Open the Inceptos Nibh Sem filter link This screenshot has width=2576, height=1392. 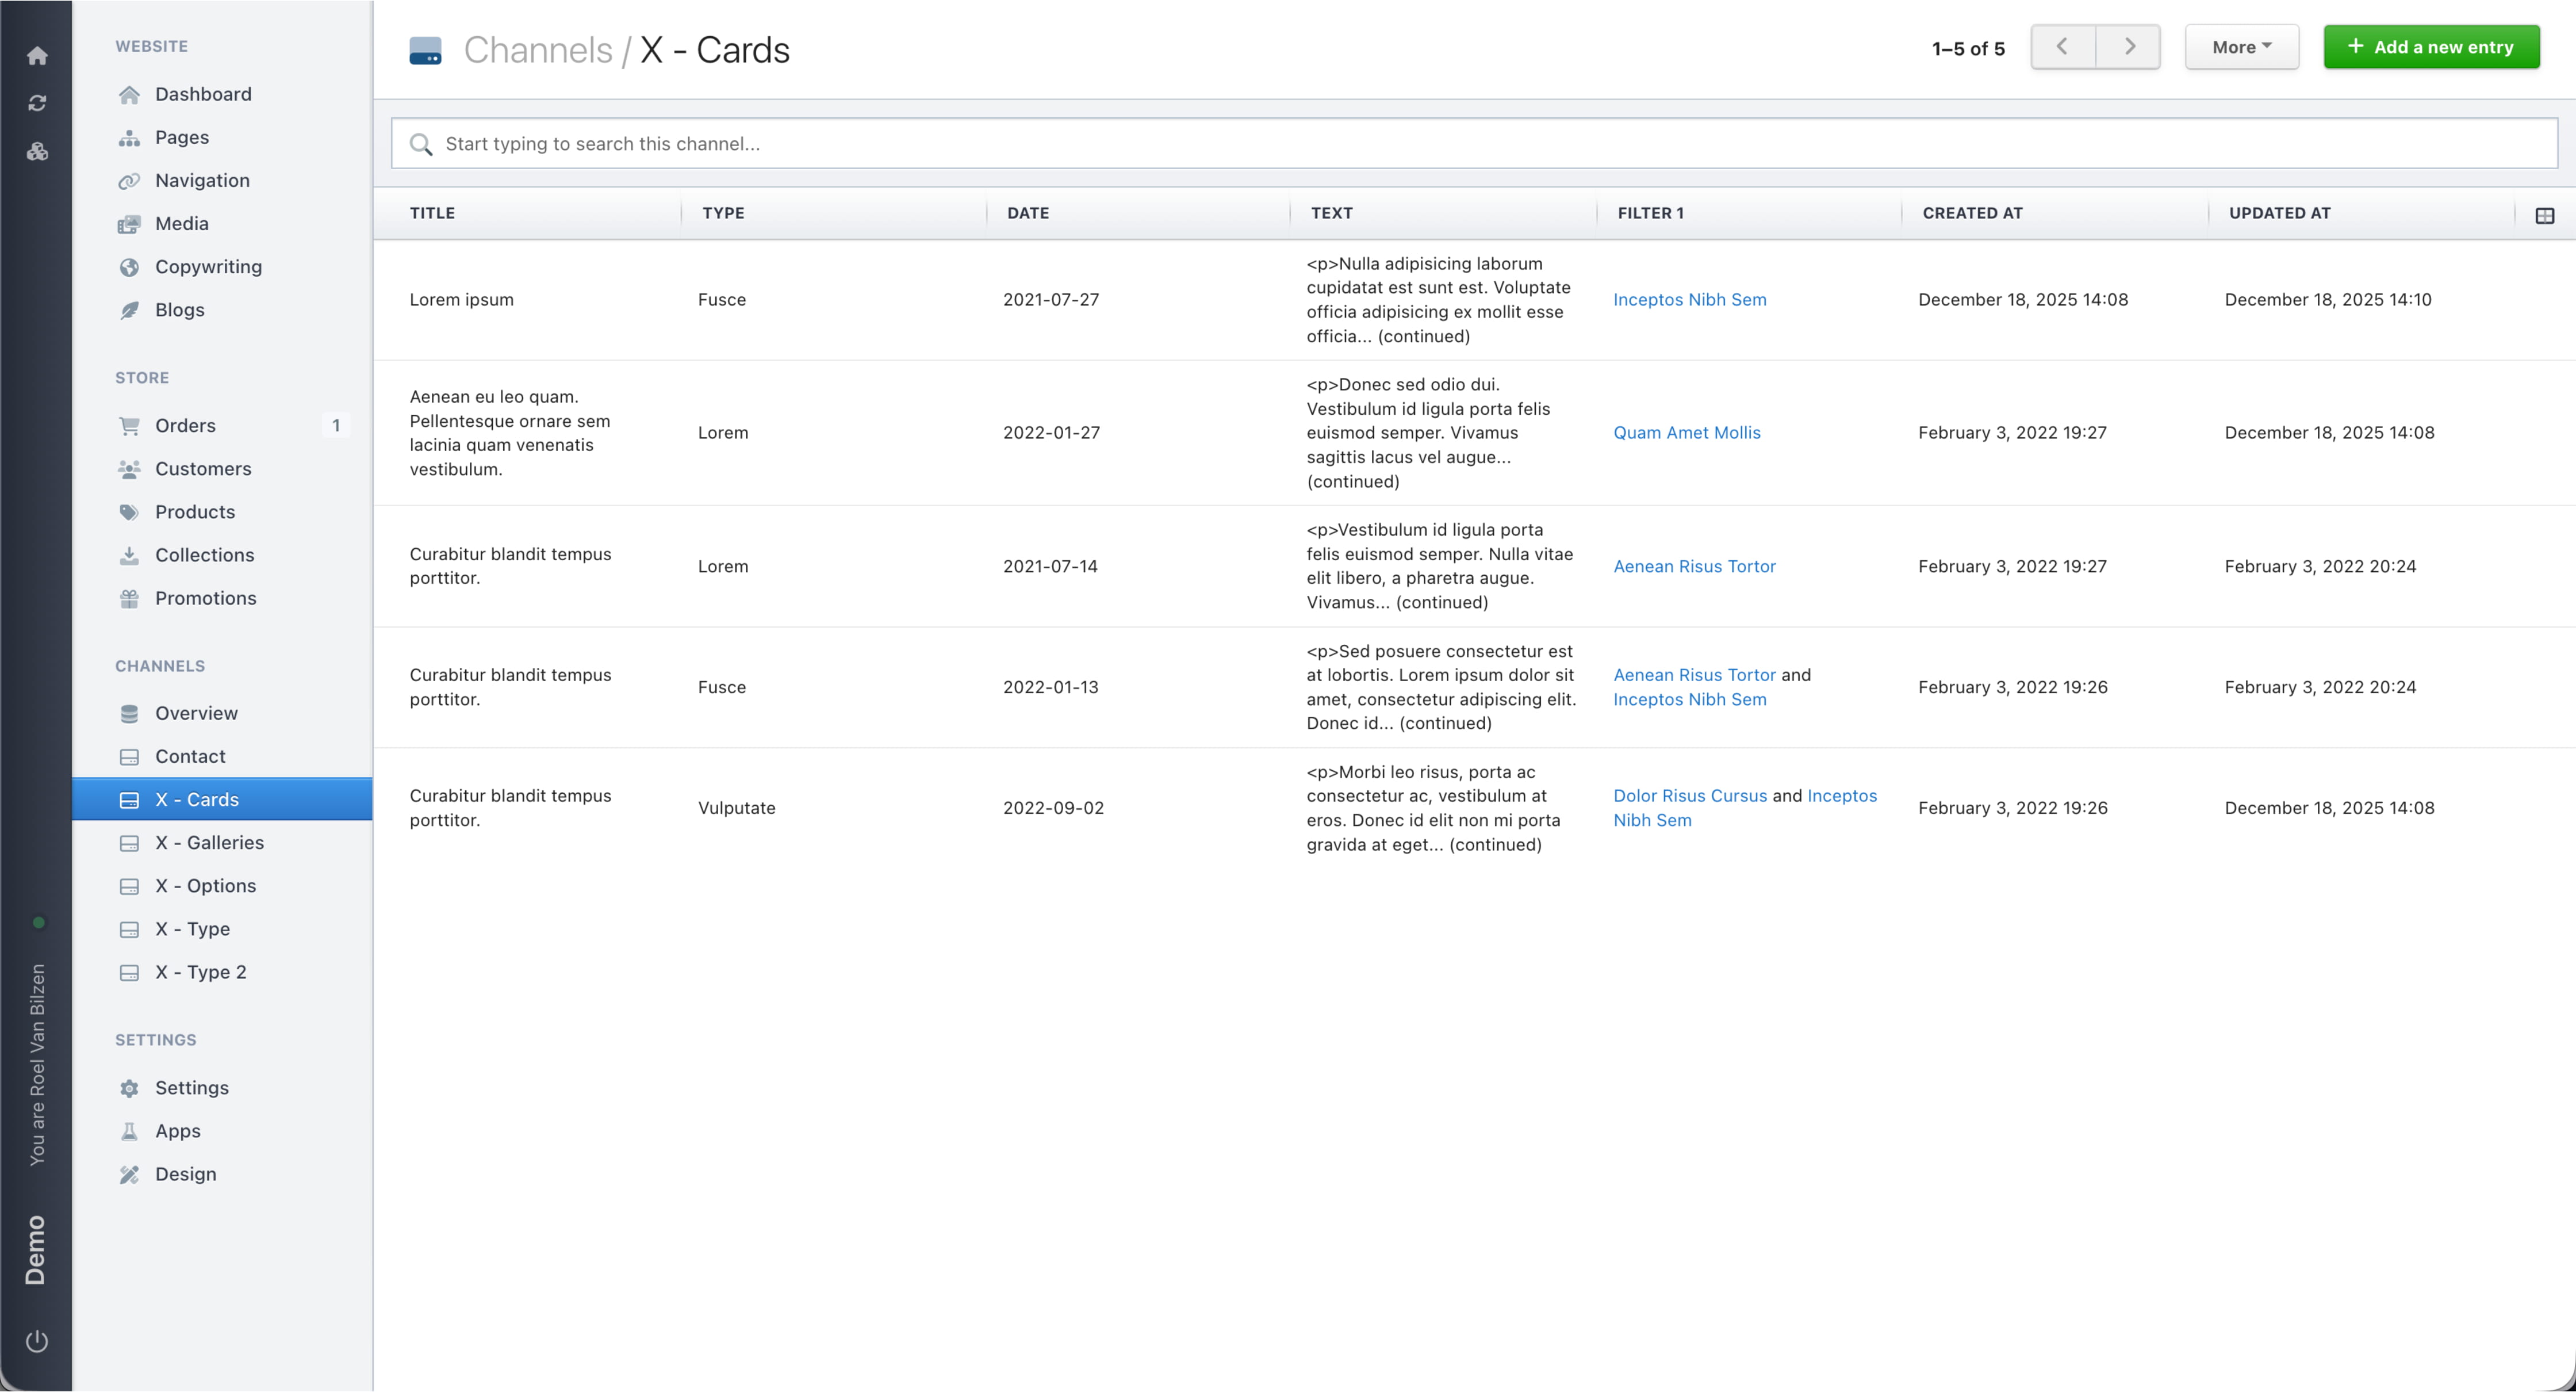click(x=1689, y=299)
